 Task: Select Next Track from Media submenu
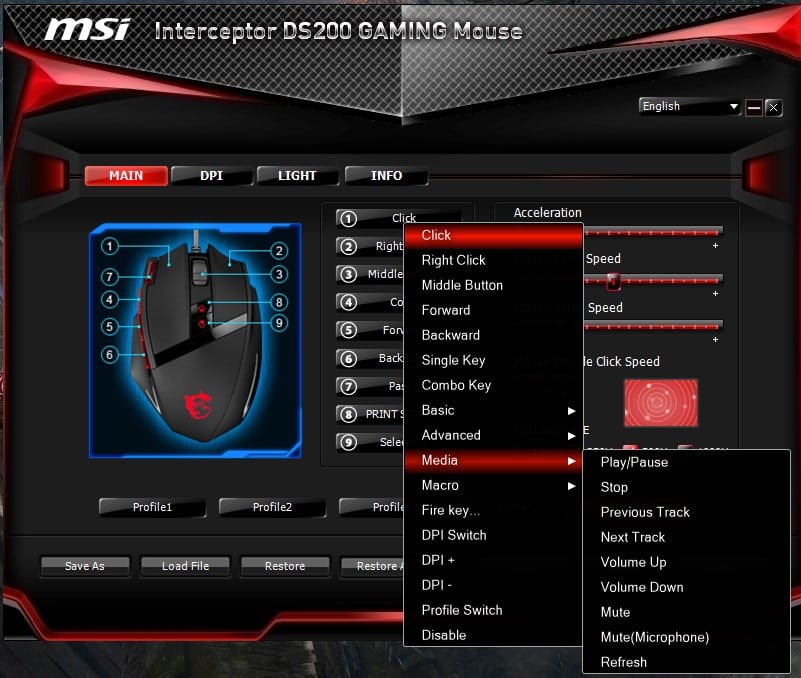[x=687, y=537]
